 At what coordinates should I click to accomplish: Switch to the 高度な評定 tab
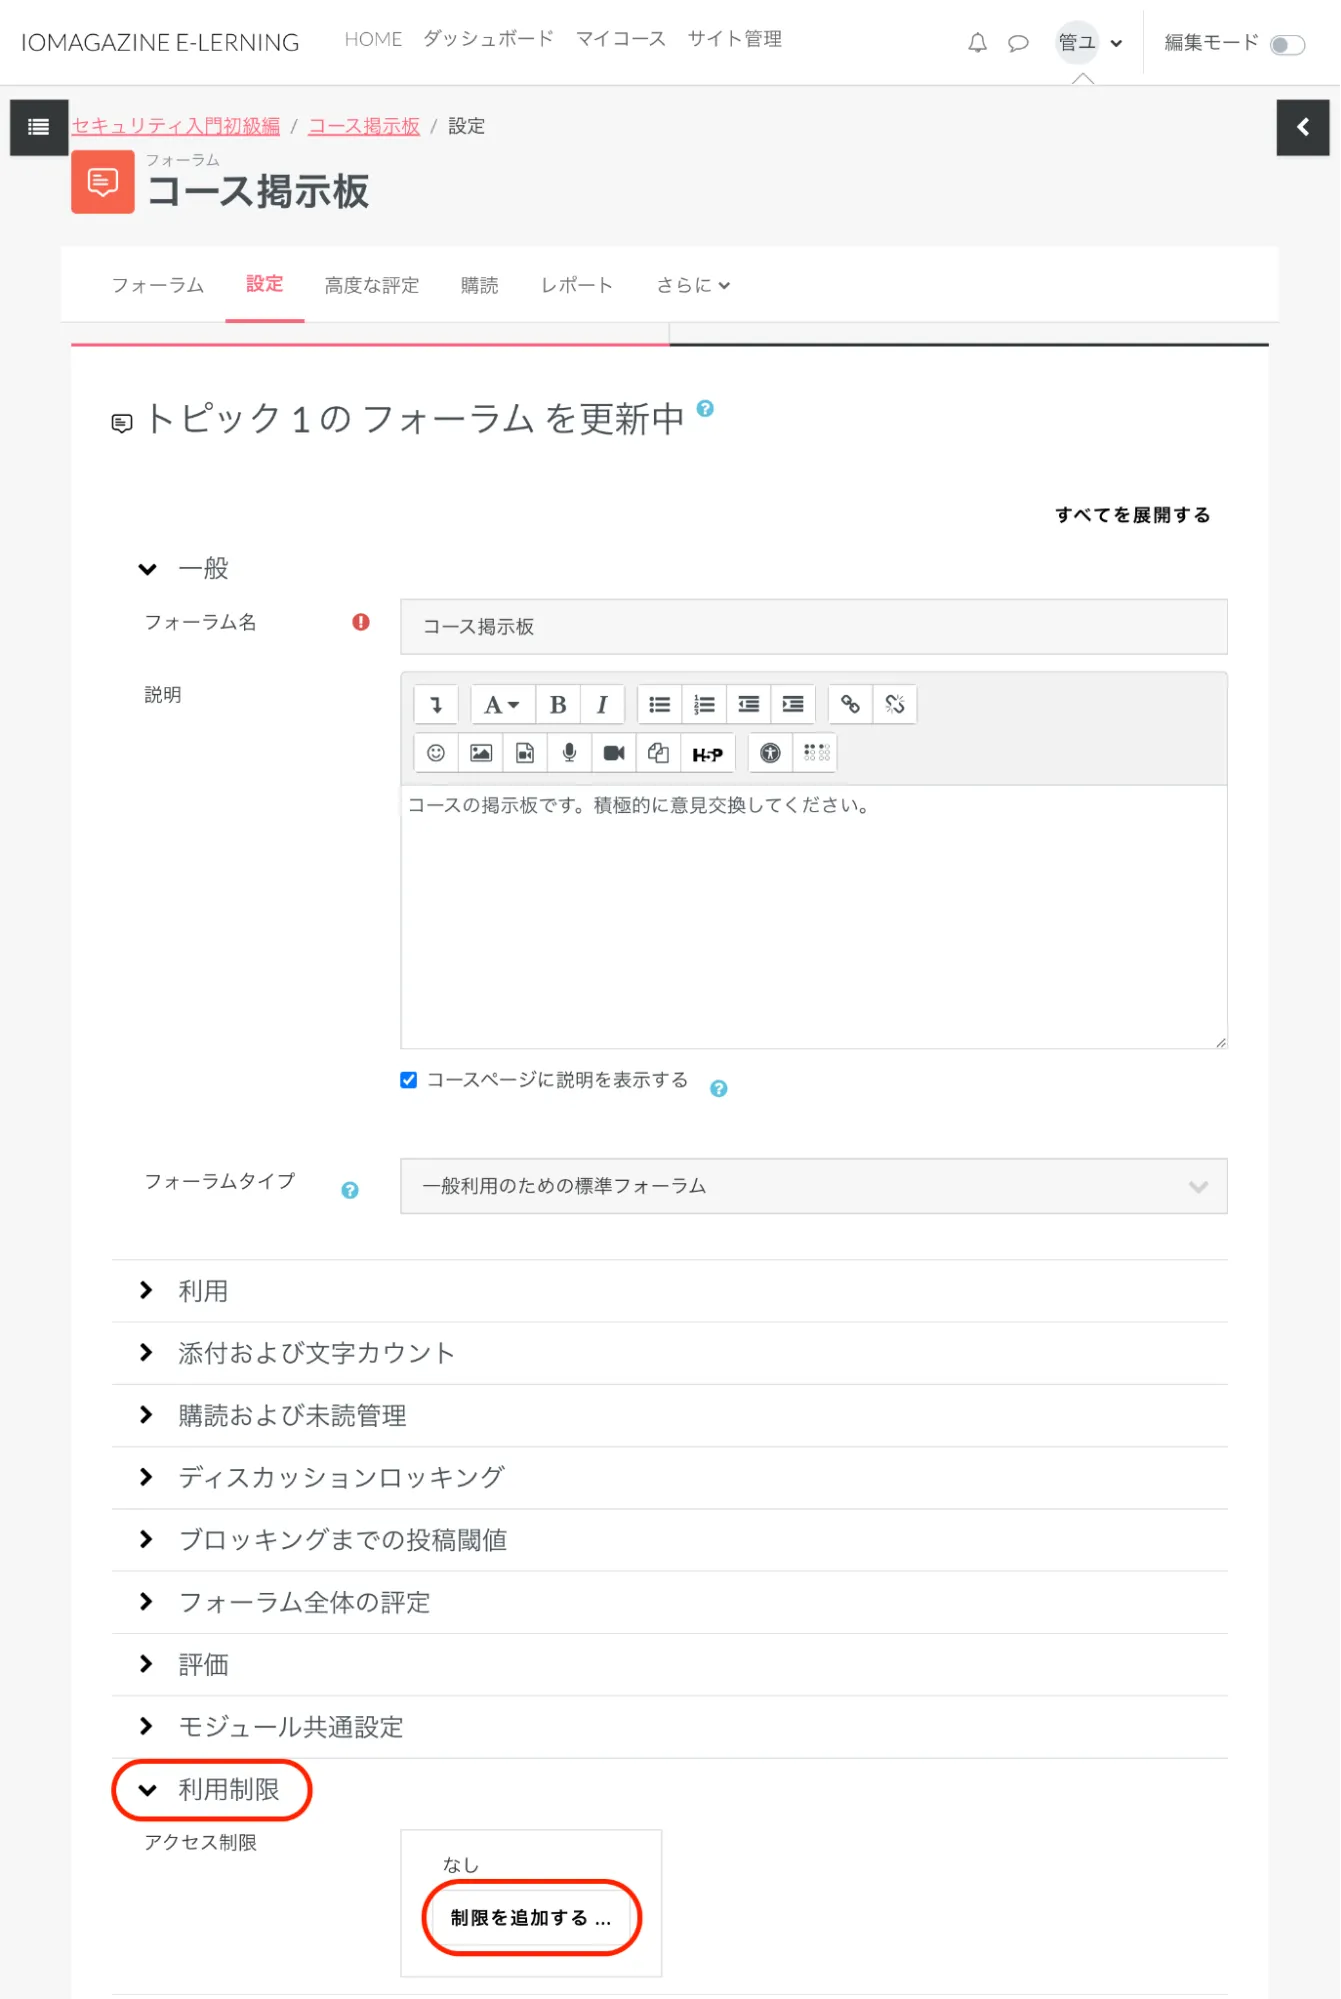click(371, 286)
